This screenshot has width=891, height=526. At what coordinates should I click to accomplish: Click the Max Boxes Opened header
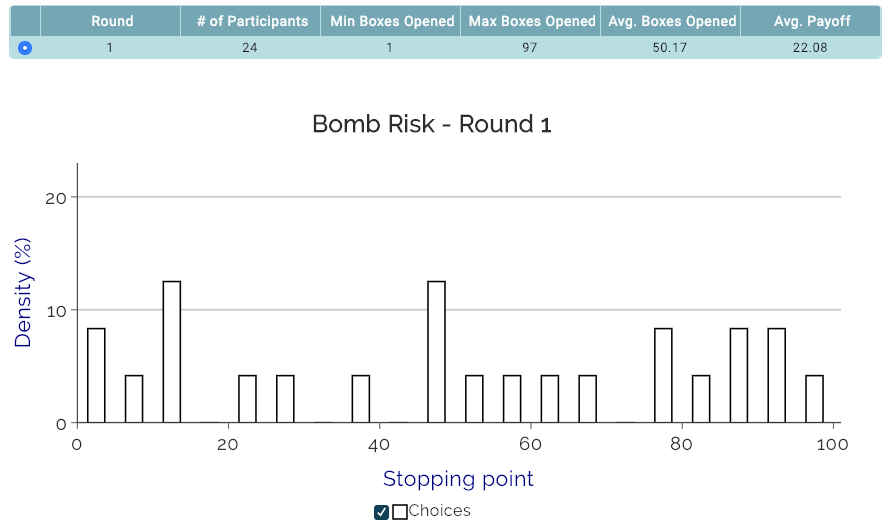(x=531, y=22)
